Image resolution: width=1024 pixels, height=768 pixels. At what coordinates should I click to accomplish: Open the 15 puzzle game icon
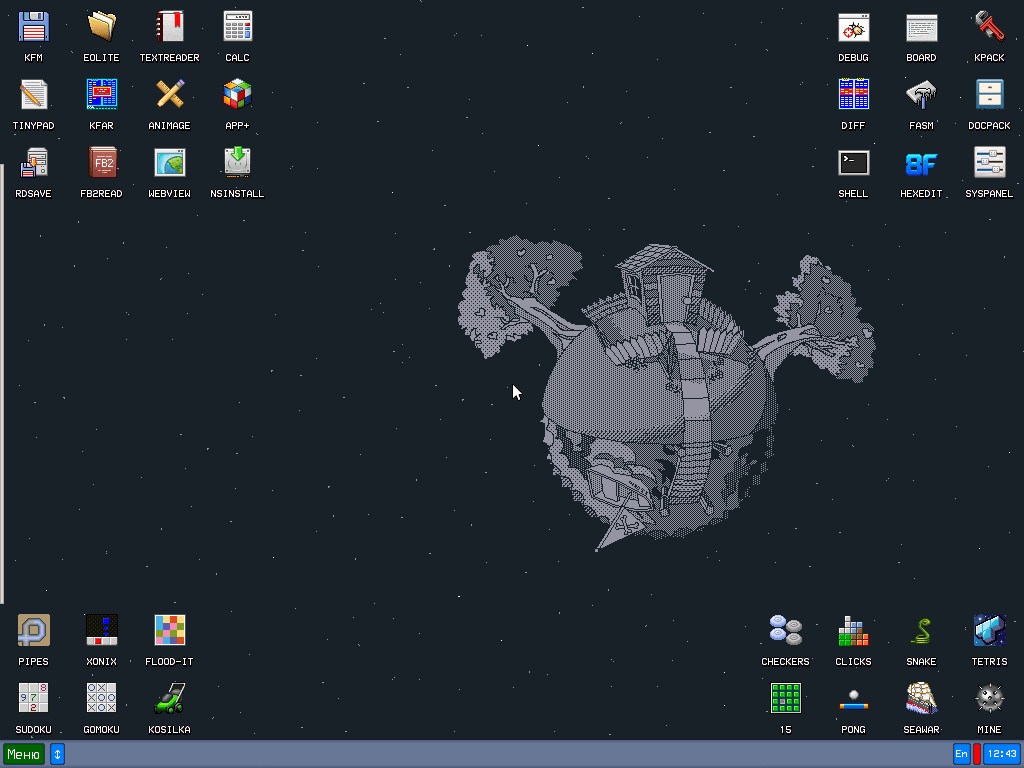click(x=786, y=699)
